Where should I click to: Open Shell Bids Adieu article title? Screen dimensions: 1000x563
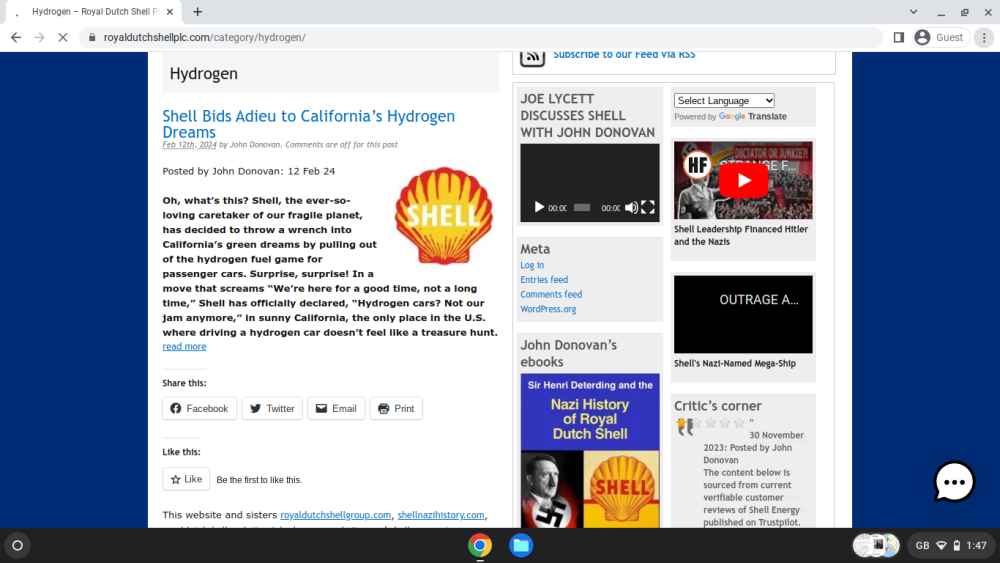(x=309, y=124)
